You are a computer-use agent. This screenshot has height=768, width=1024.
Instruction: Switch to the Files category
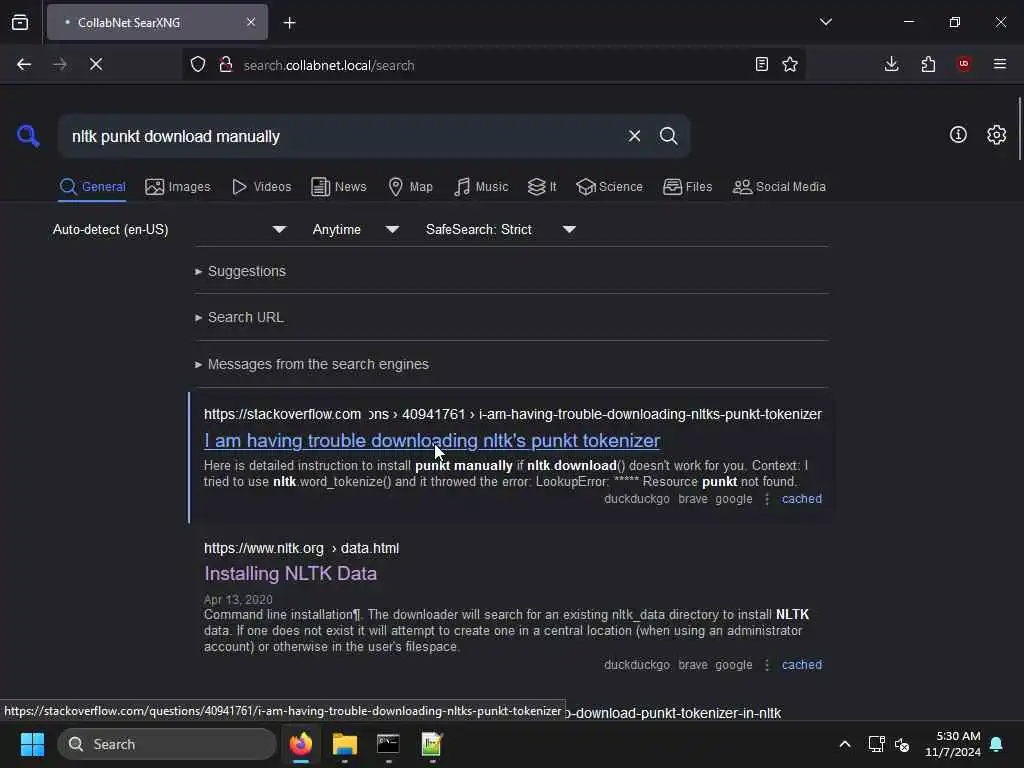click(x=687, y=187)
